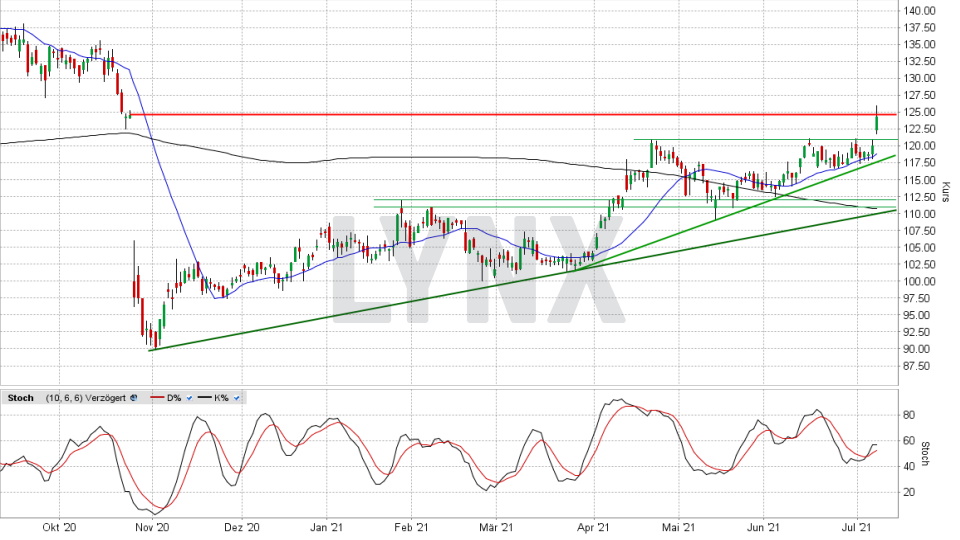Click the 20 stochastic axis label

909,492
